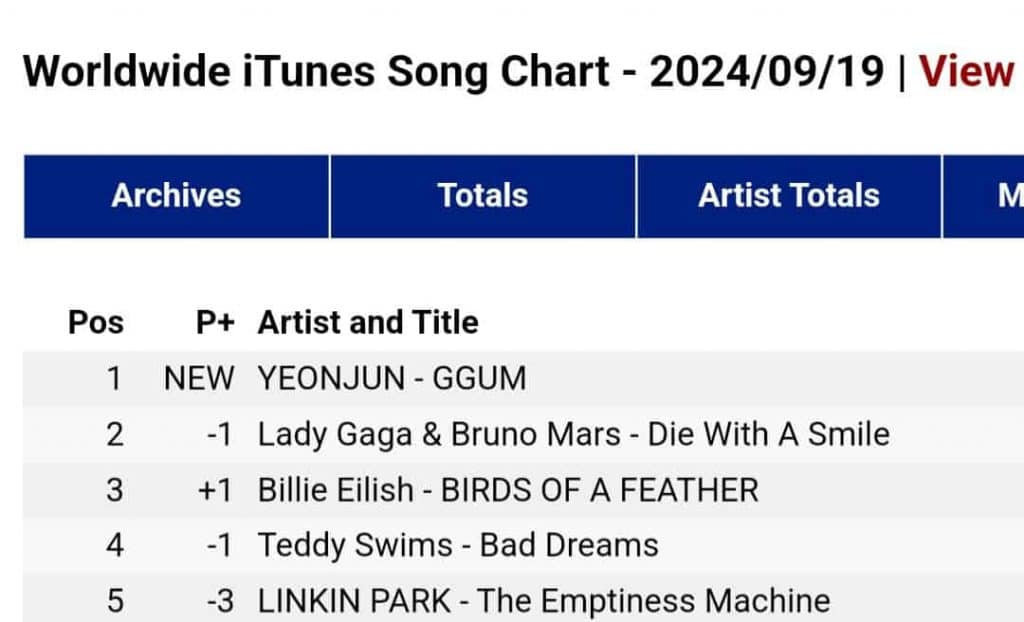Click Teddy Swims - Bad Dreams entry
1024x622 pixels.
(x=458, y=545)
